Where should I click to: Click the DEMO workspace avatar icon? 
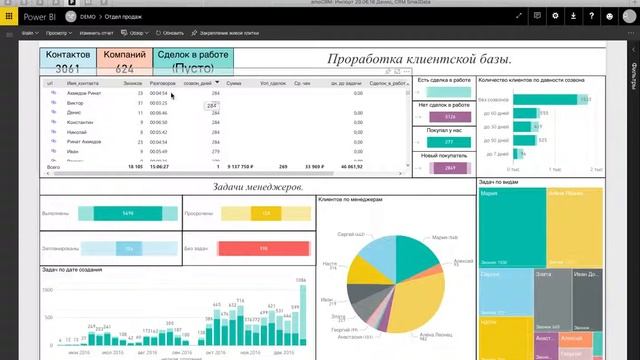coord(71,16)
